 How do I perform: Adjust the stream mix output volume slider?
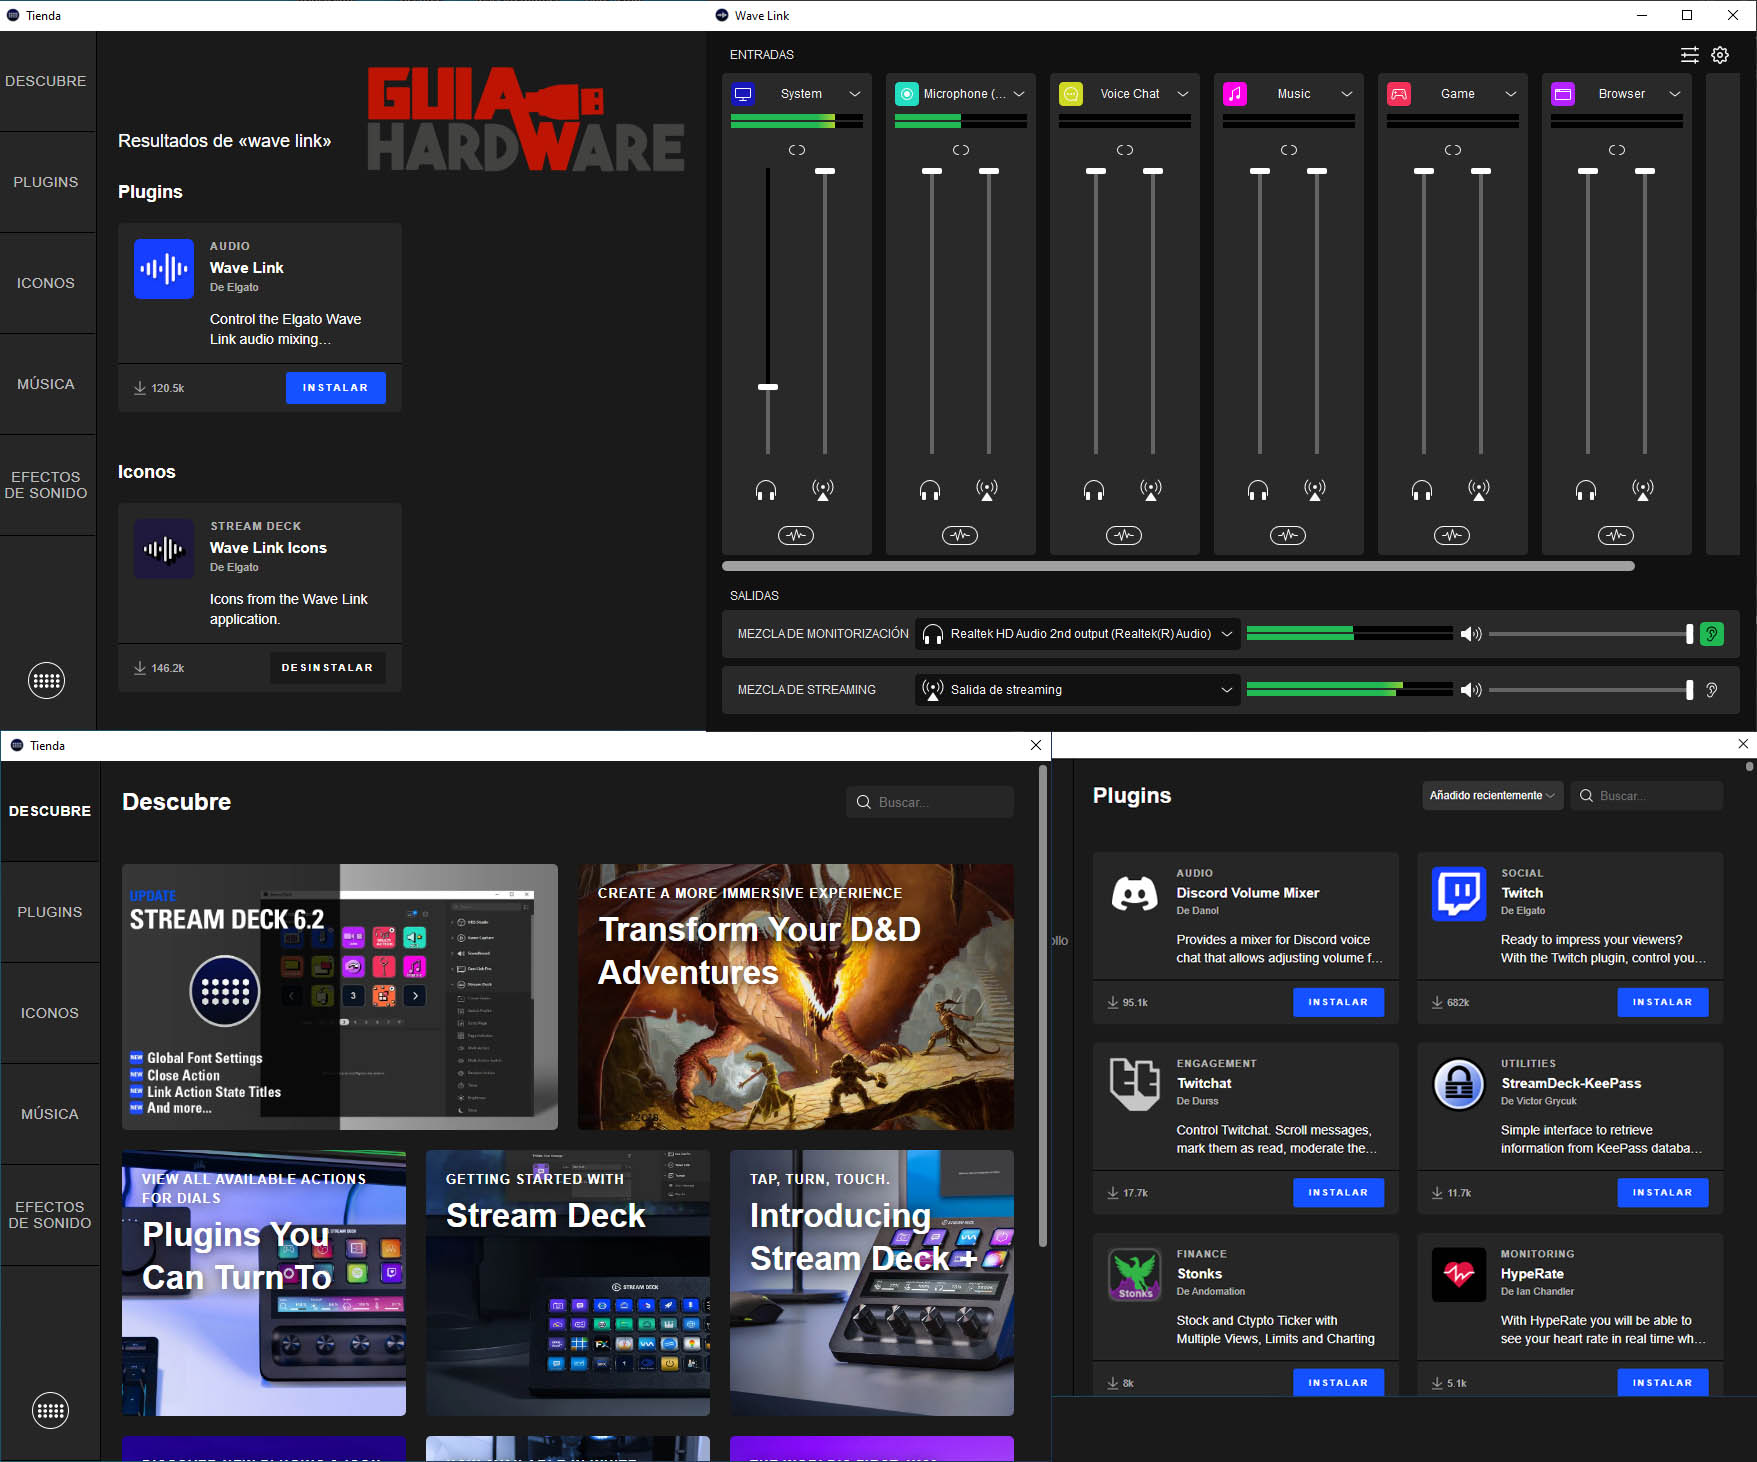pyautogui.click(x=1591, y=690)
